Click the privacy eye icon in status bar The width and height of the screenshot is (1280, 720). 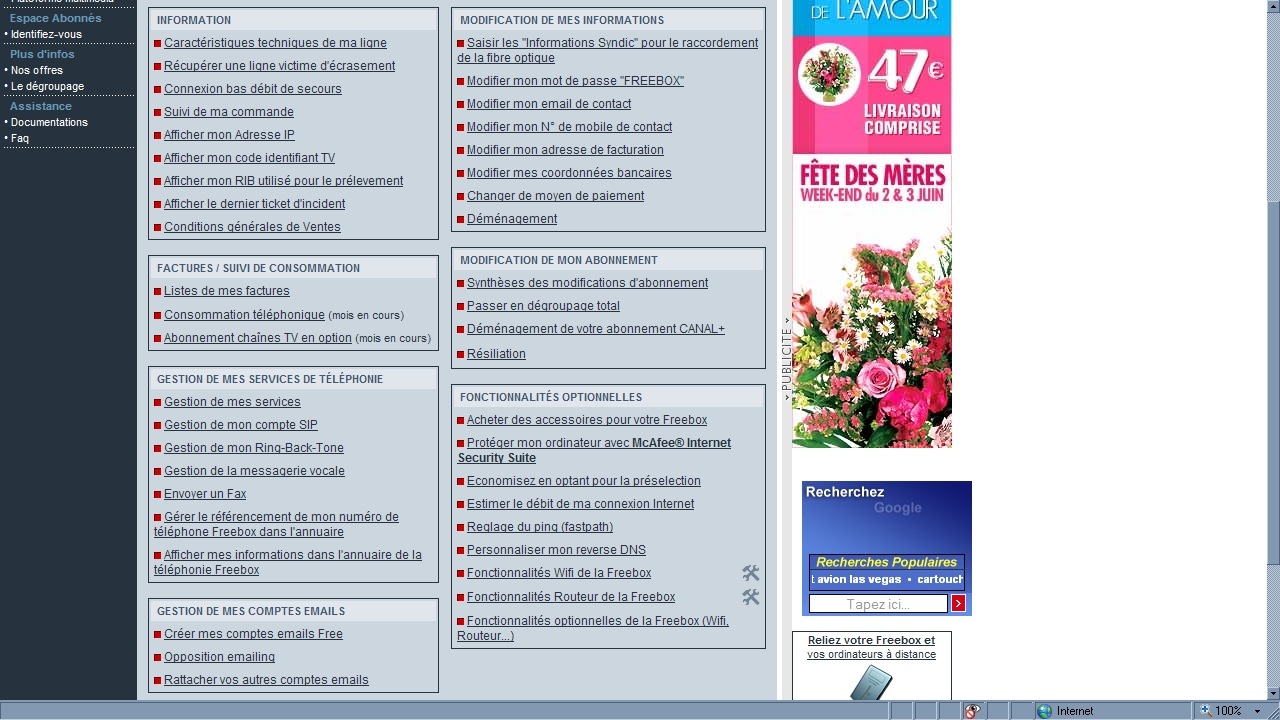click(971, 711)
